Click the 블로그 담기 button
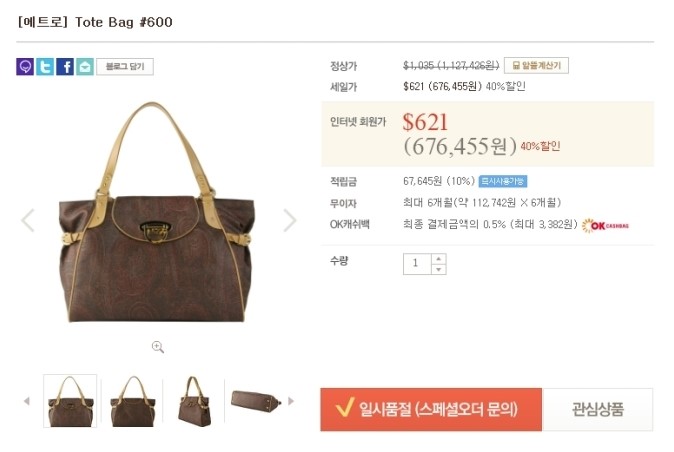 coord(125,67)
